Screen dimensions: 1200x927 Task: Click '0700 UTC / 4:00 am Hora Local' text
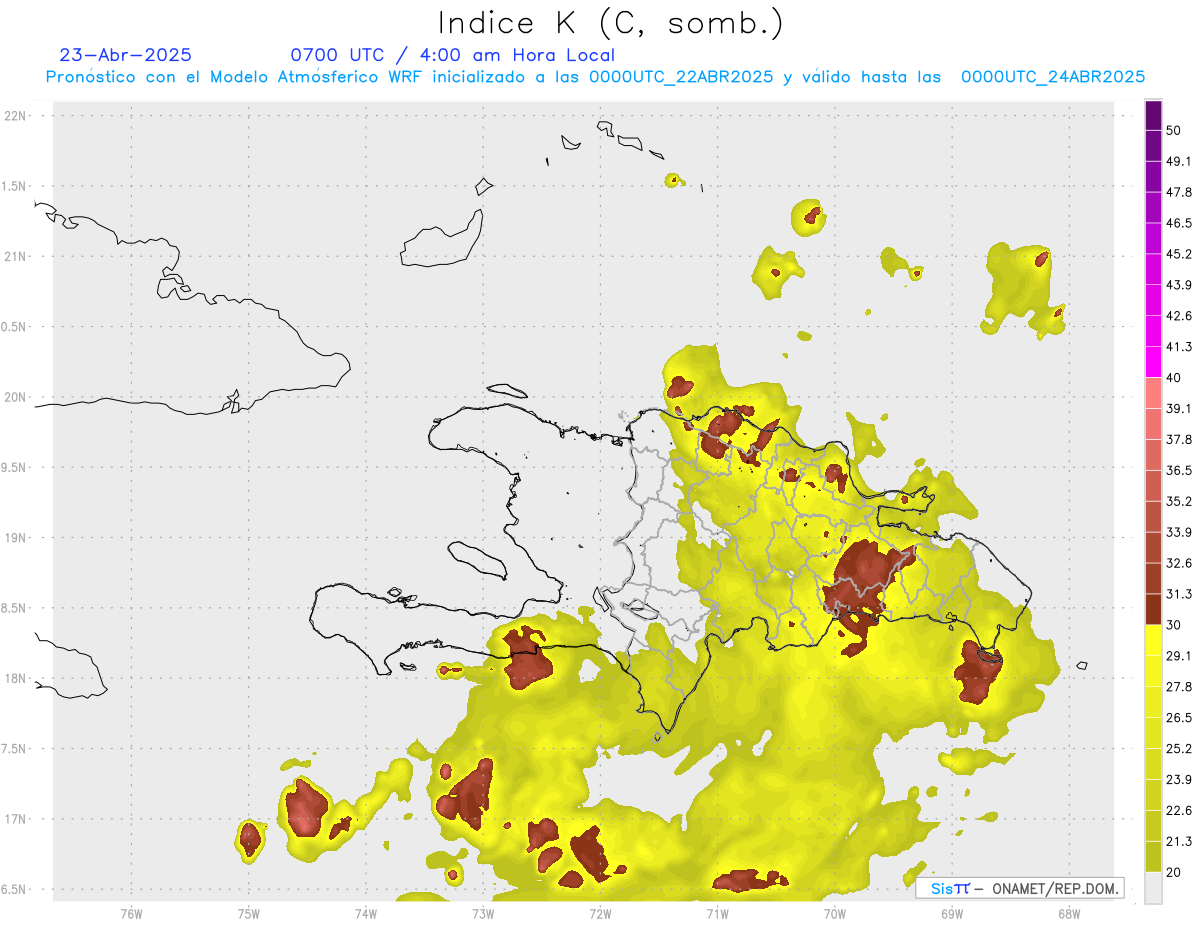pos(453,55)
